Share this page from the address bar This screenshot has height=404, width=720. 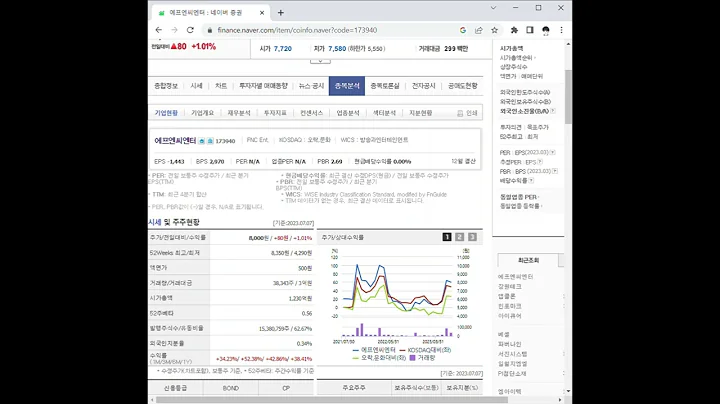click(x=478, y=30)
